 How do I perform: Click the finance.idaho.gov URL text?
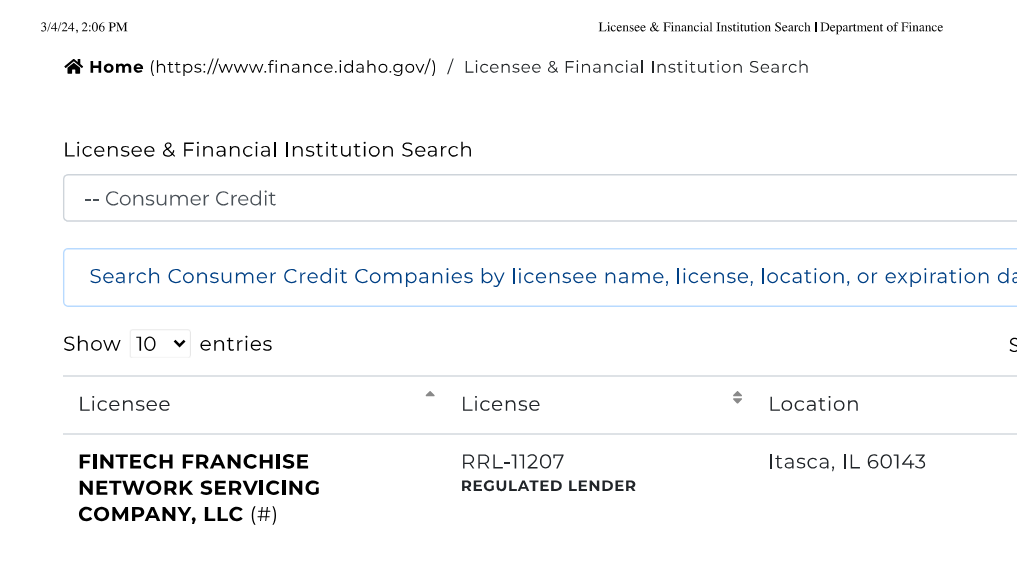coord(293,67)
